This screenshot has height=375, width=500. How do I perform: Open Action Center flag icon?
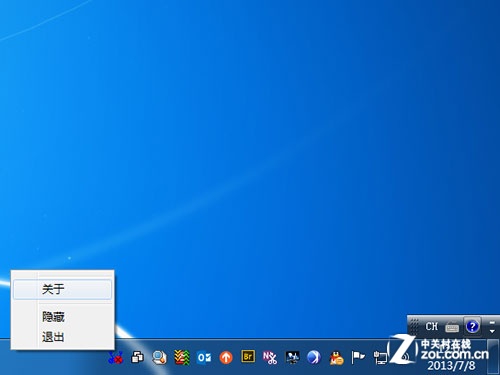pyautogui.click(x=358, y=358)
